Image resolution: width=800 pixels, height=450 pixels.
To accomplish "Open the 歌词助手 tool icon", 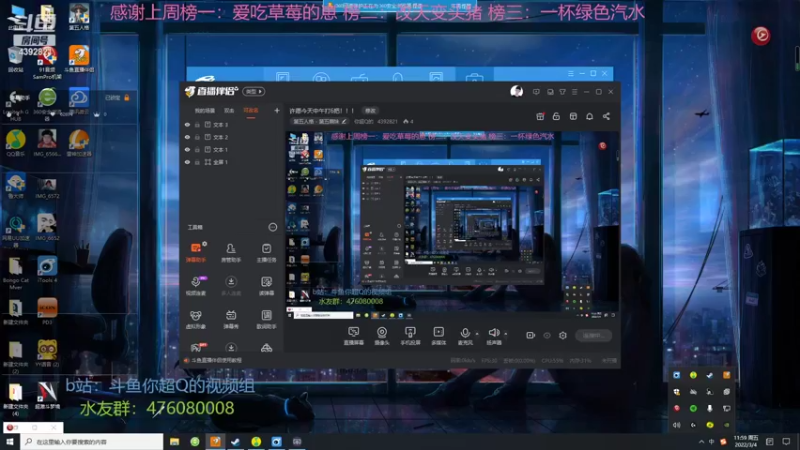I will (x=266, y=319).
